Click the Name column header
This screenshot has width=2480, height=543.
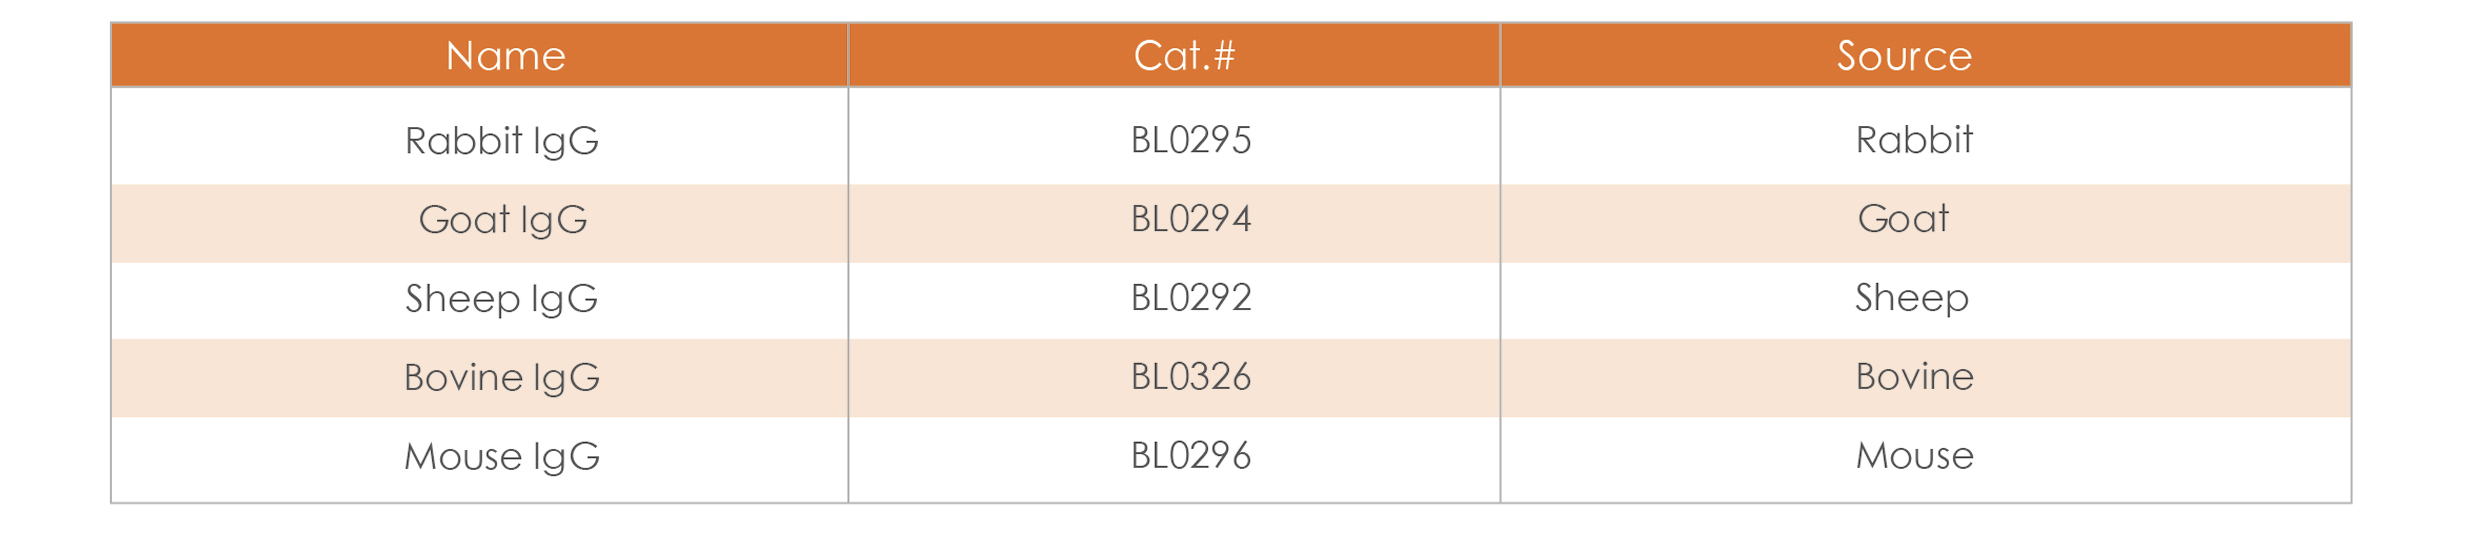[x=479, y=55]
